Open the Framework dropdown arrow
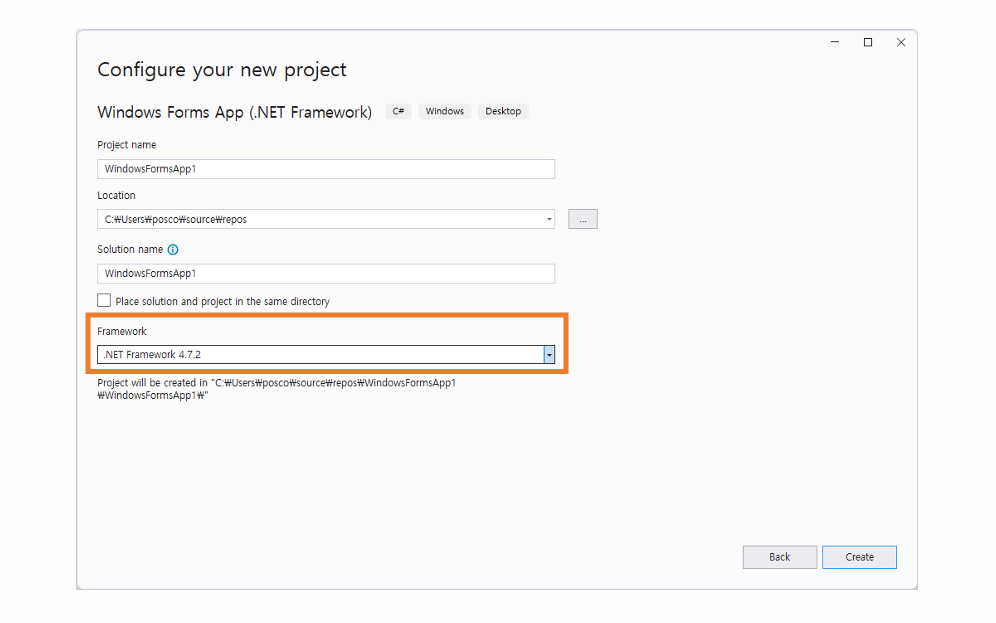This screenshot has height=623, width=996. (x=549, y=355)
